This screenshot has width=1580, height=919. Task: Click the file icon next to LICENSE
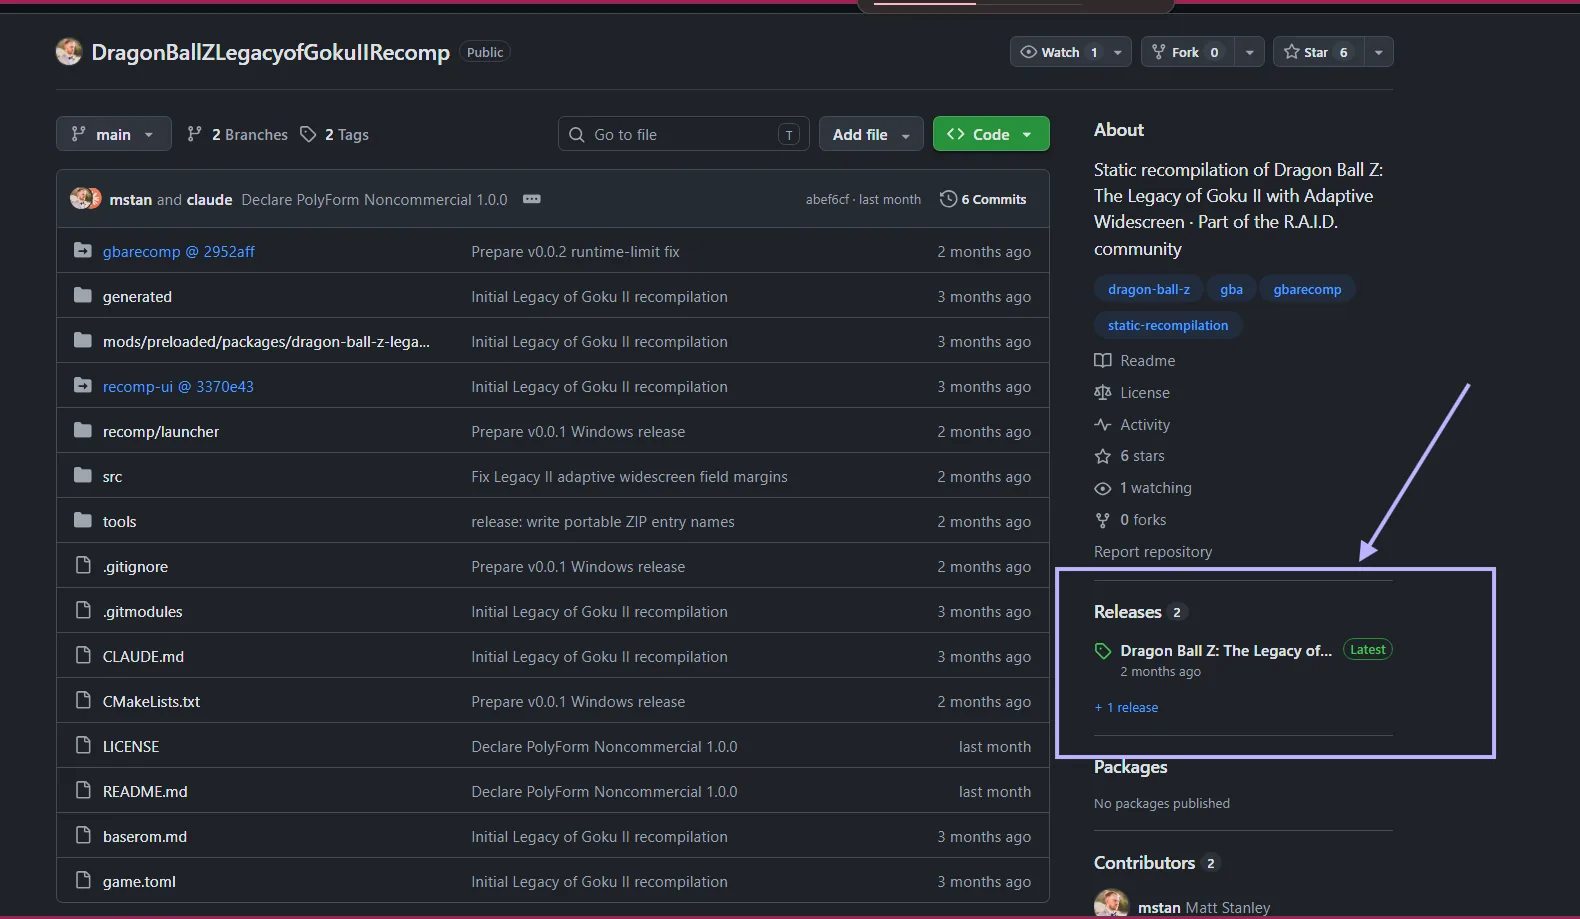click(x=83, y=746)
